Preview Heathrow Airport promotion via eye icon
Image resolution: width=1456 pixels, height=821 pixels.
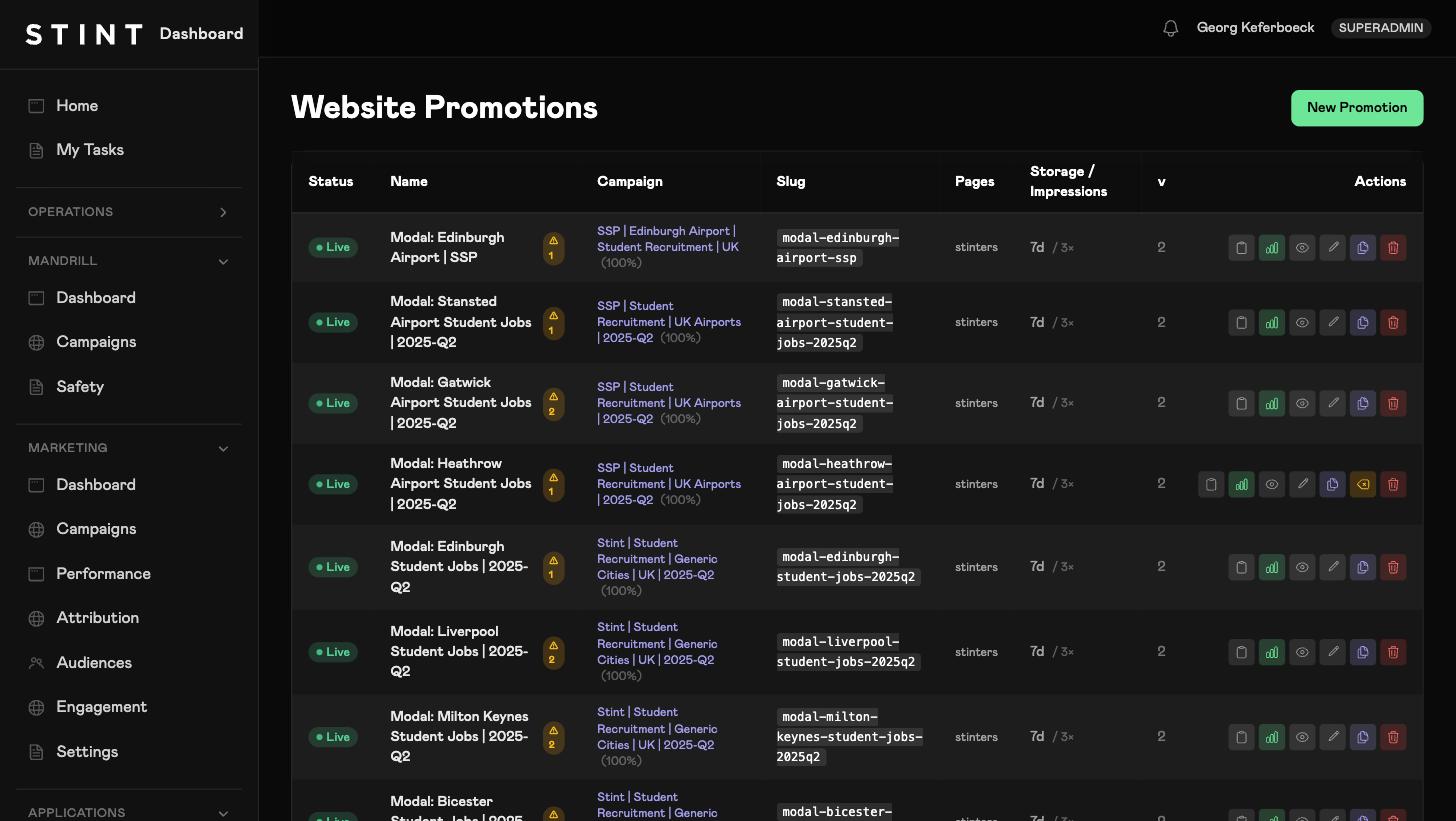click(1272, 485)
